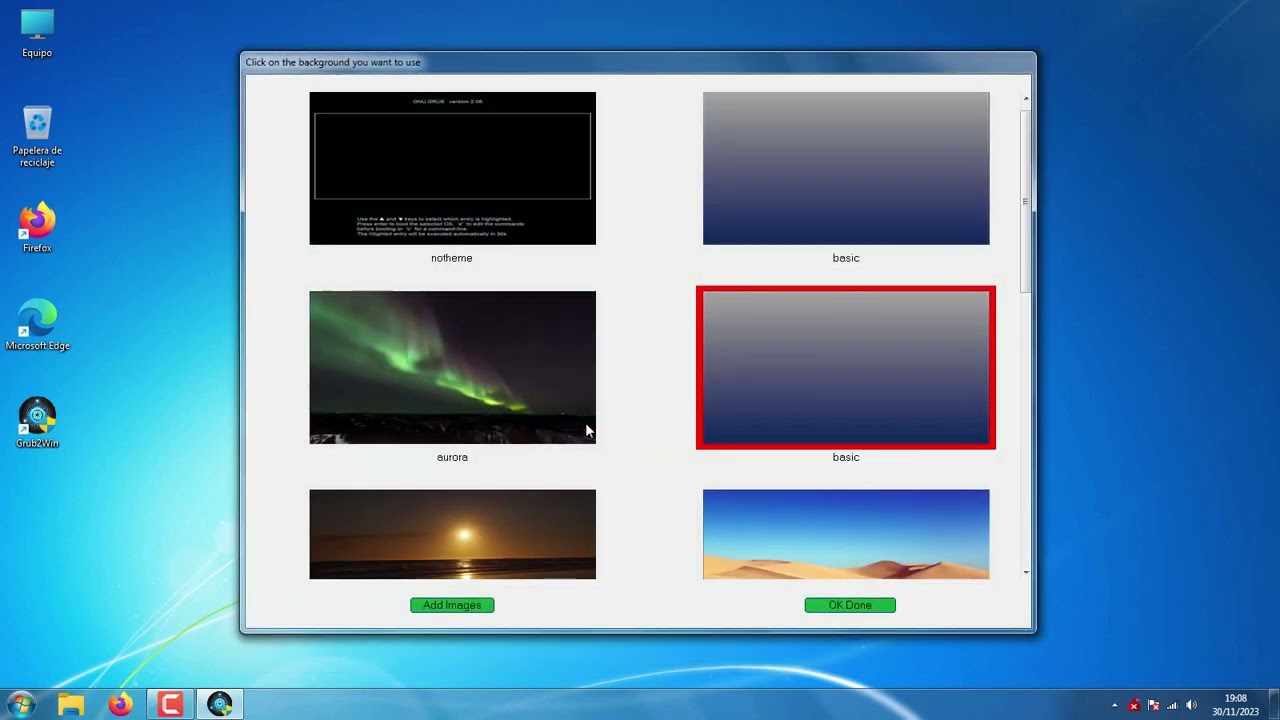Choose the aurora background thumbnail
This screenshot has height=720, width=1280.
452,367
